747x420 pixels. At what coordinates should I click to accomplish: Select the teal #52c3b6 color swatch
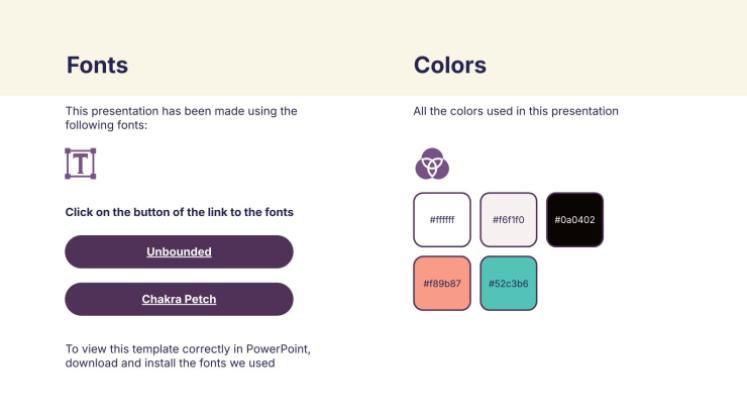pos(508,283)
